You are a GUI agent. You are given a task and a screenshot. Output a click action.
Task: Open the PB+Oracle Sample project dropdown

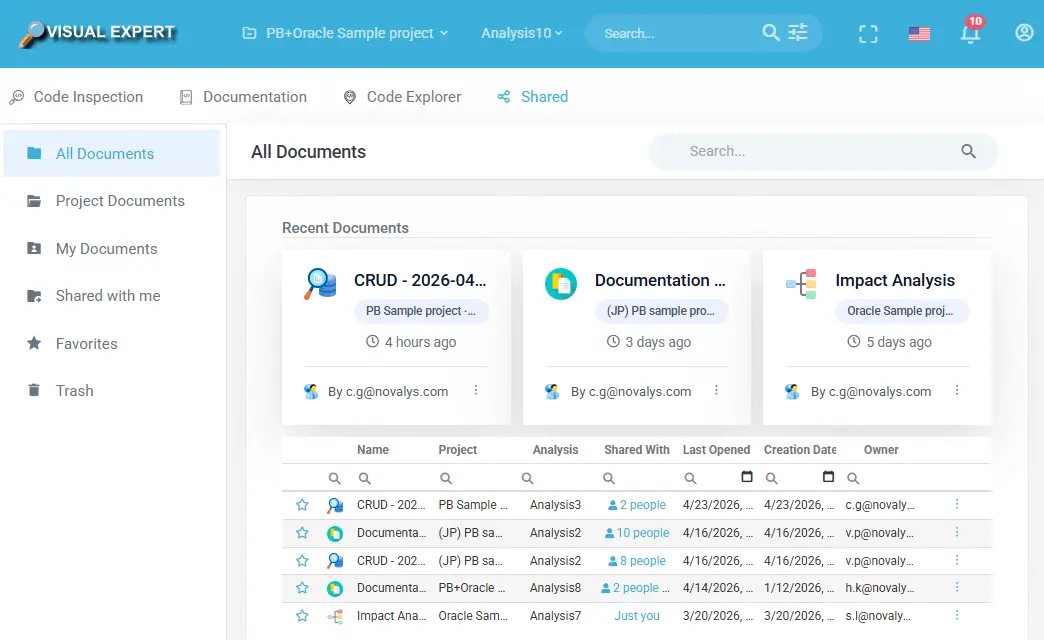tap(345, 33)
